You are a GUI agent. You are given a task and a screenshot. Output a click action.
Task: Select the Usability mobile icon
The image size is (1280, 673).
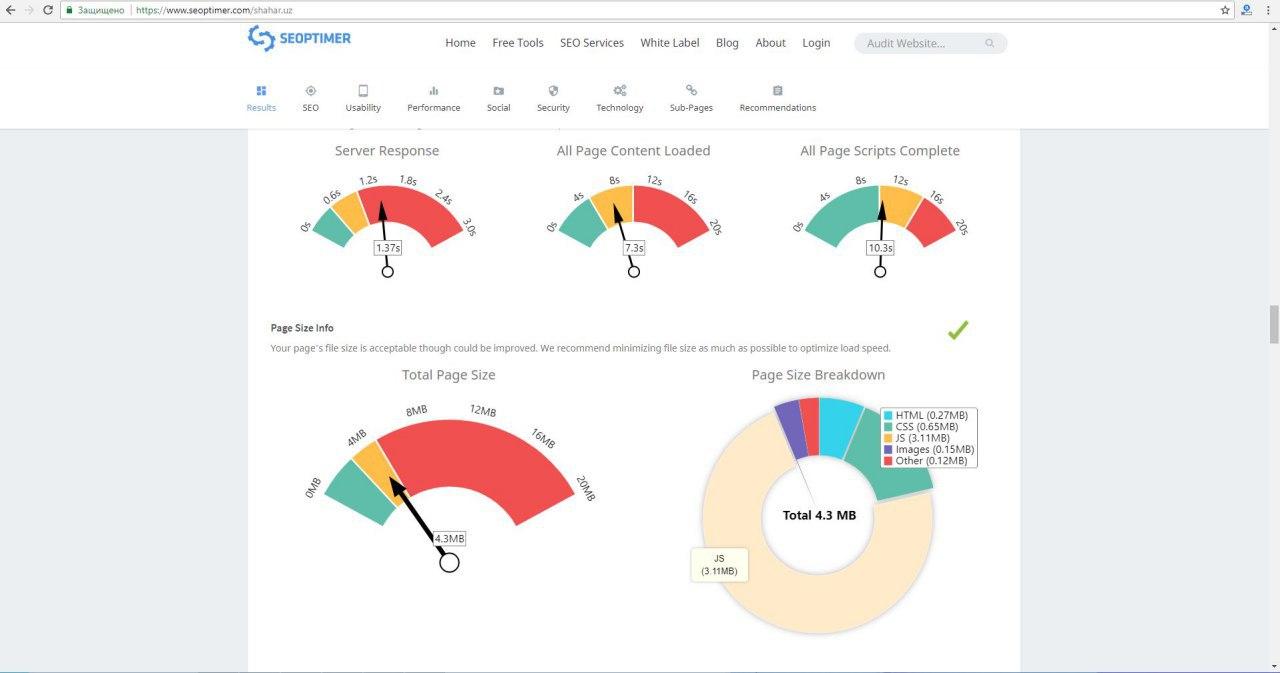[x=363, y=90]
